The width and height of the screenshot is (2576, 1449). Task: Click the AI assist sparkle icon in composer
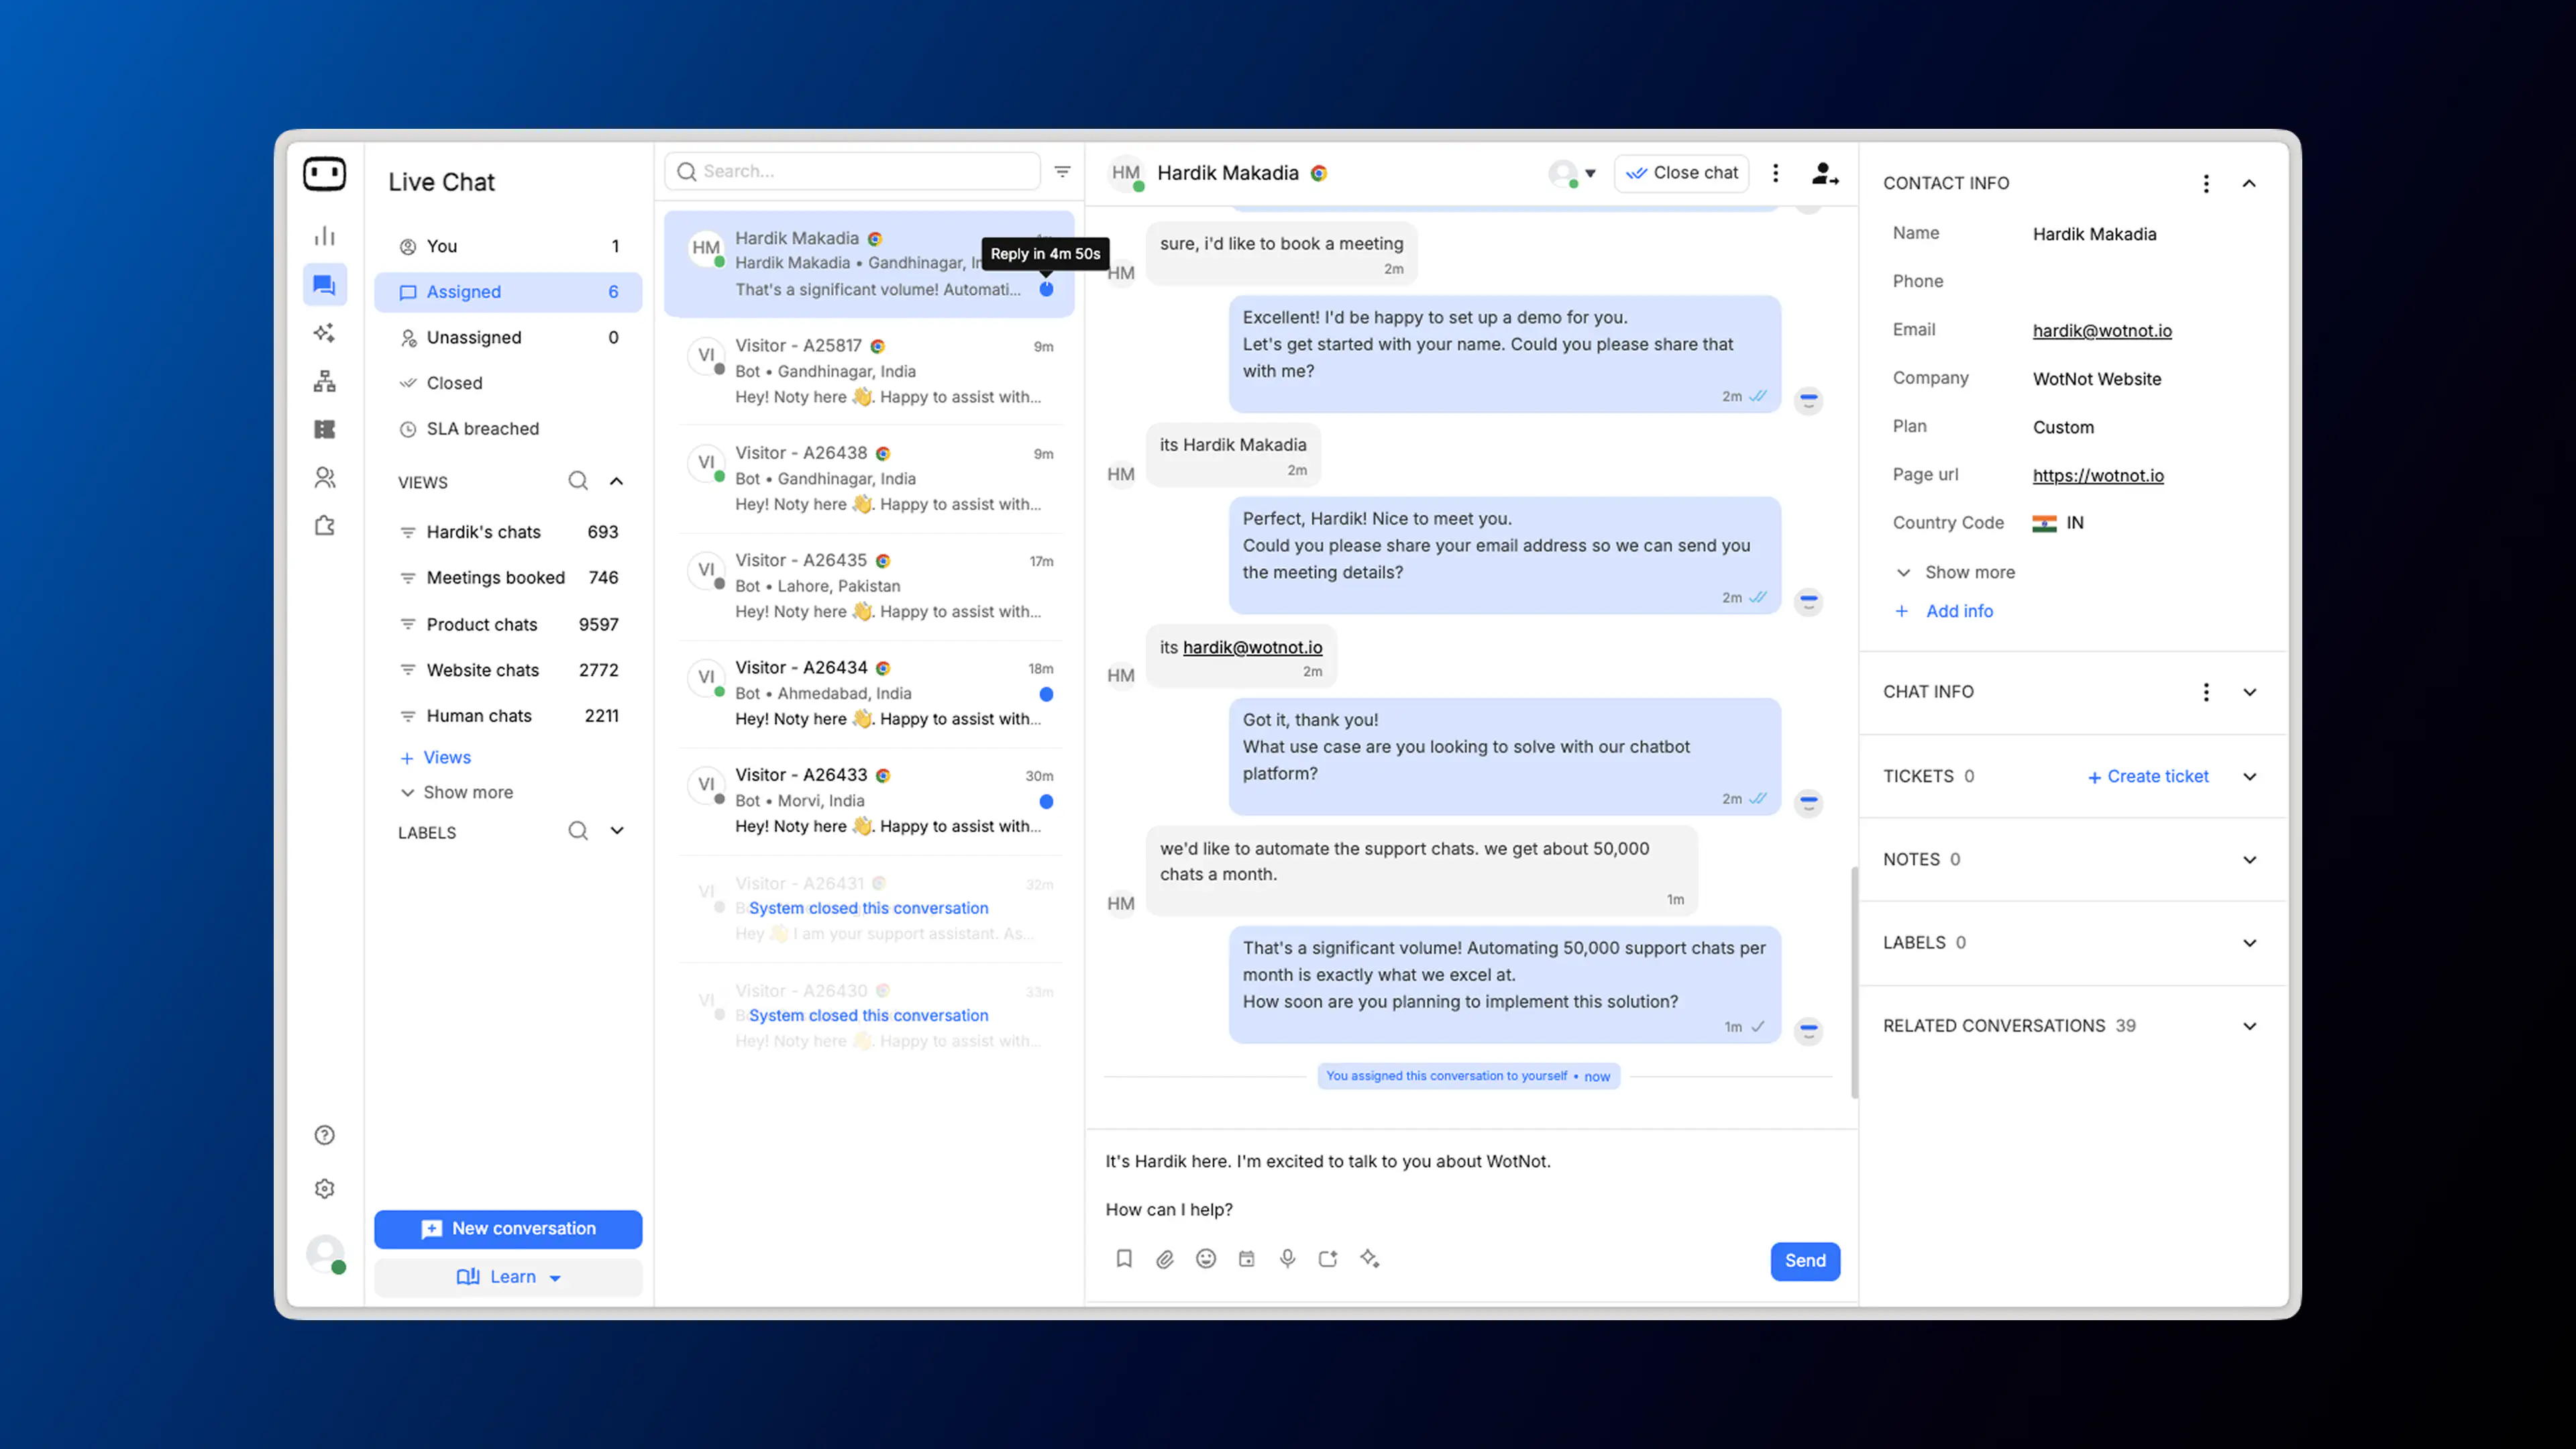(1370, 1259)
